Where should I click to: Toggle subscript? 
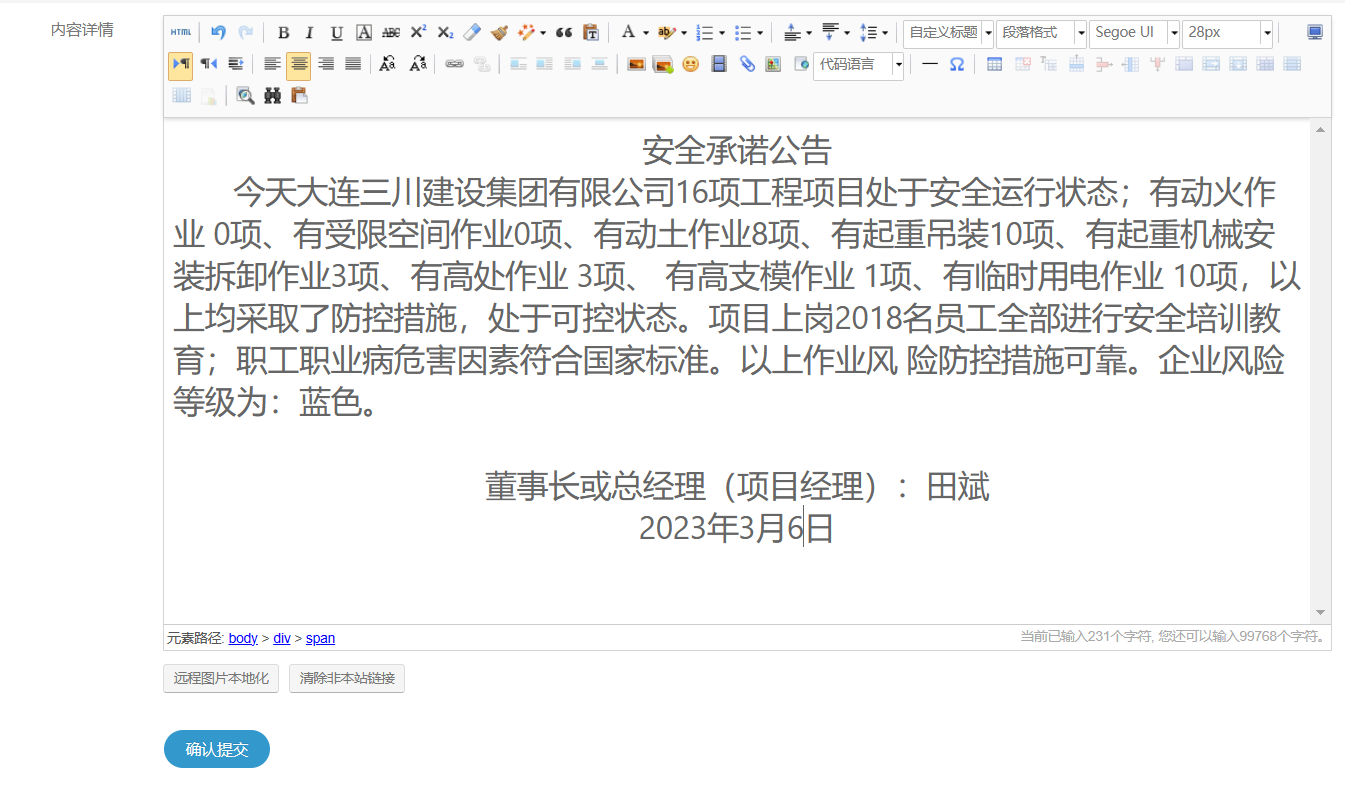coord(445,33)
